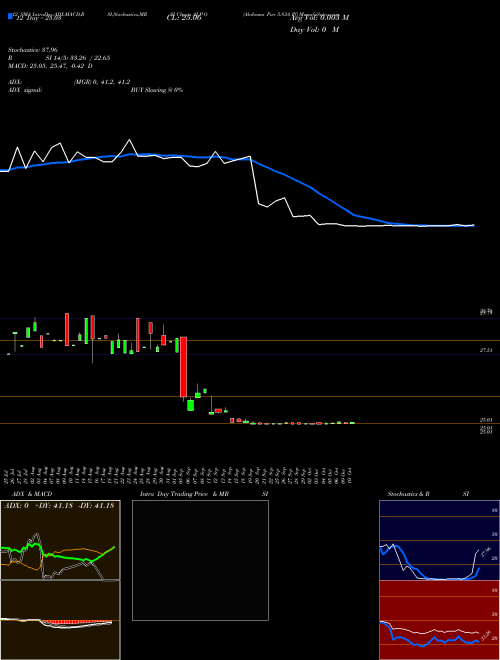Click the 'Stochastics & R' panel title

click(409, 494)
